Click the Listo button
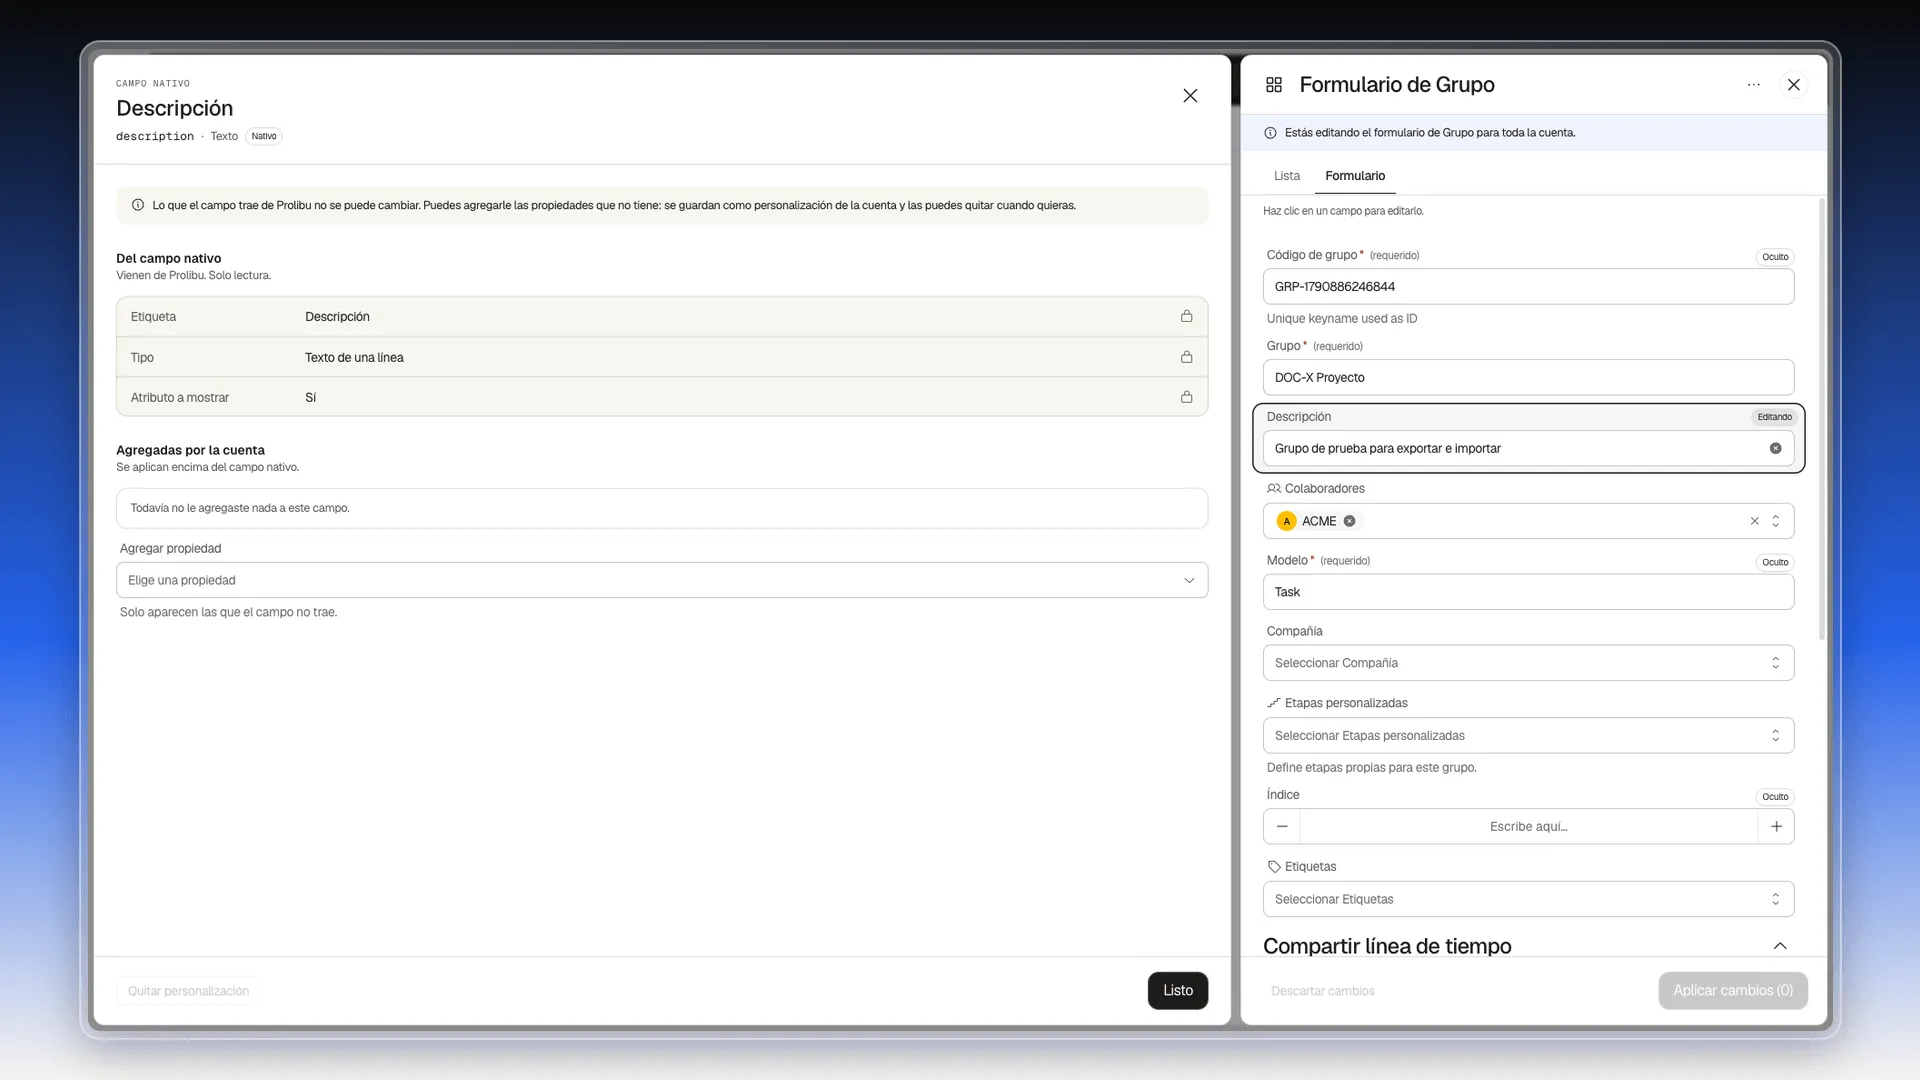This screenshot has height=1080, width=1920. [x=1177, y=991]
